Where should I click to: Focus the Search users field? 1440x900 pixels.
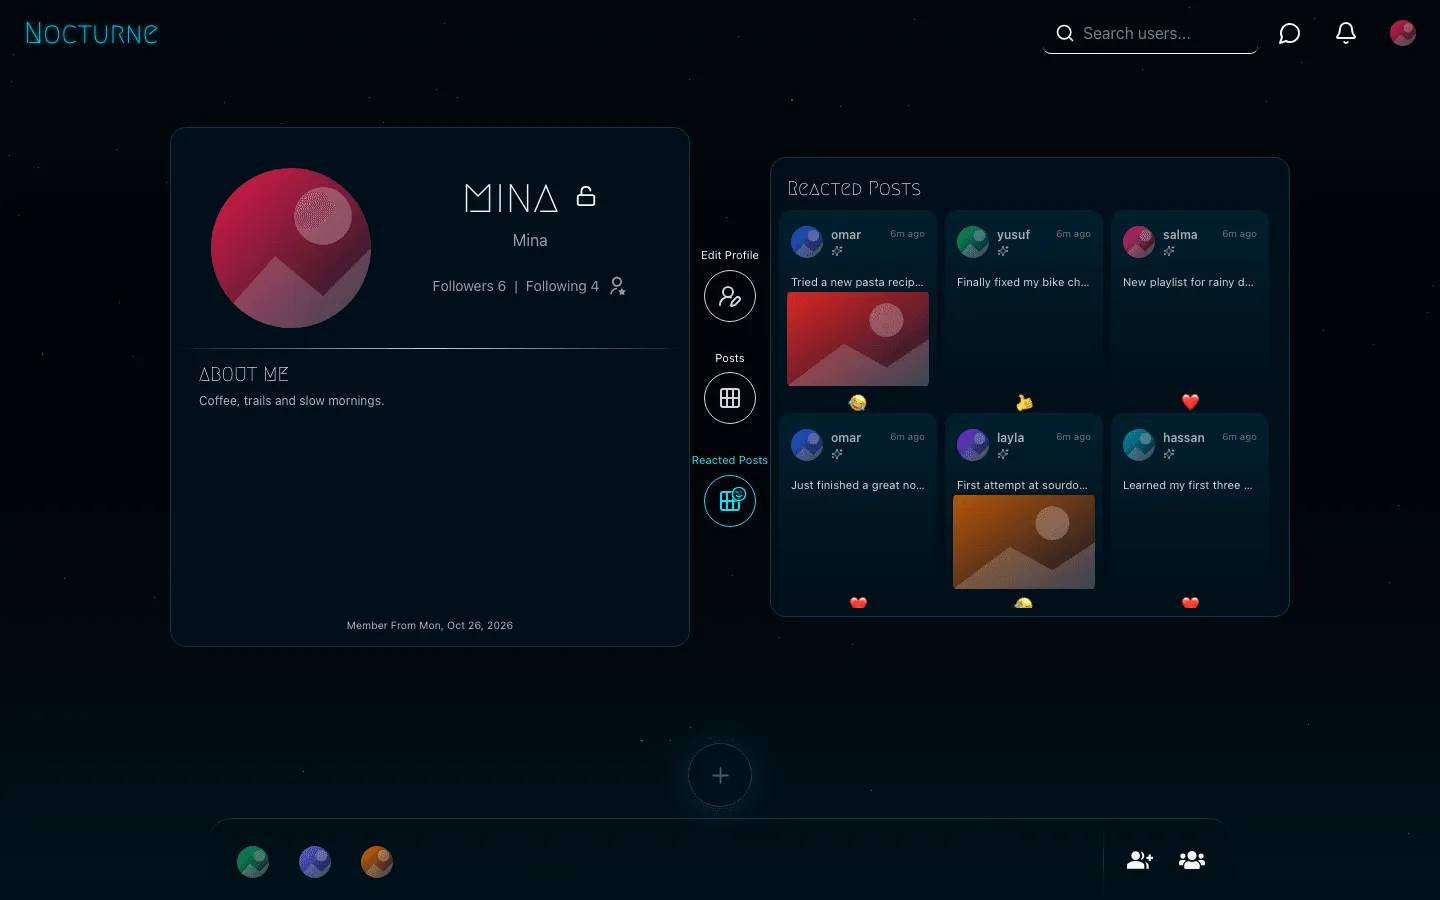tap(1150, 34)
